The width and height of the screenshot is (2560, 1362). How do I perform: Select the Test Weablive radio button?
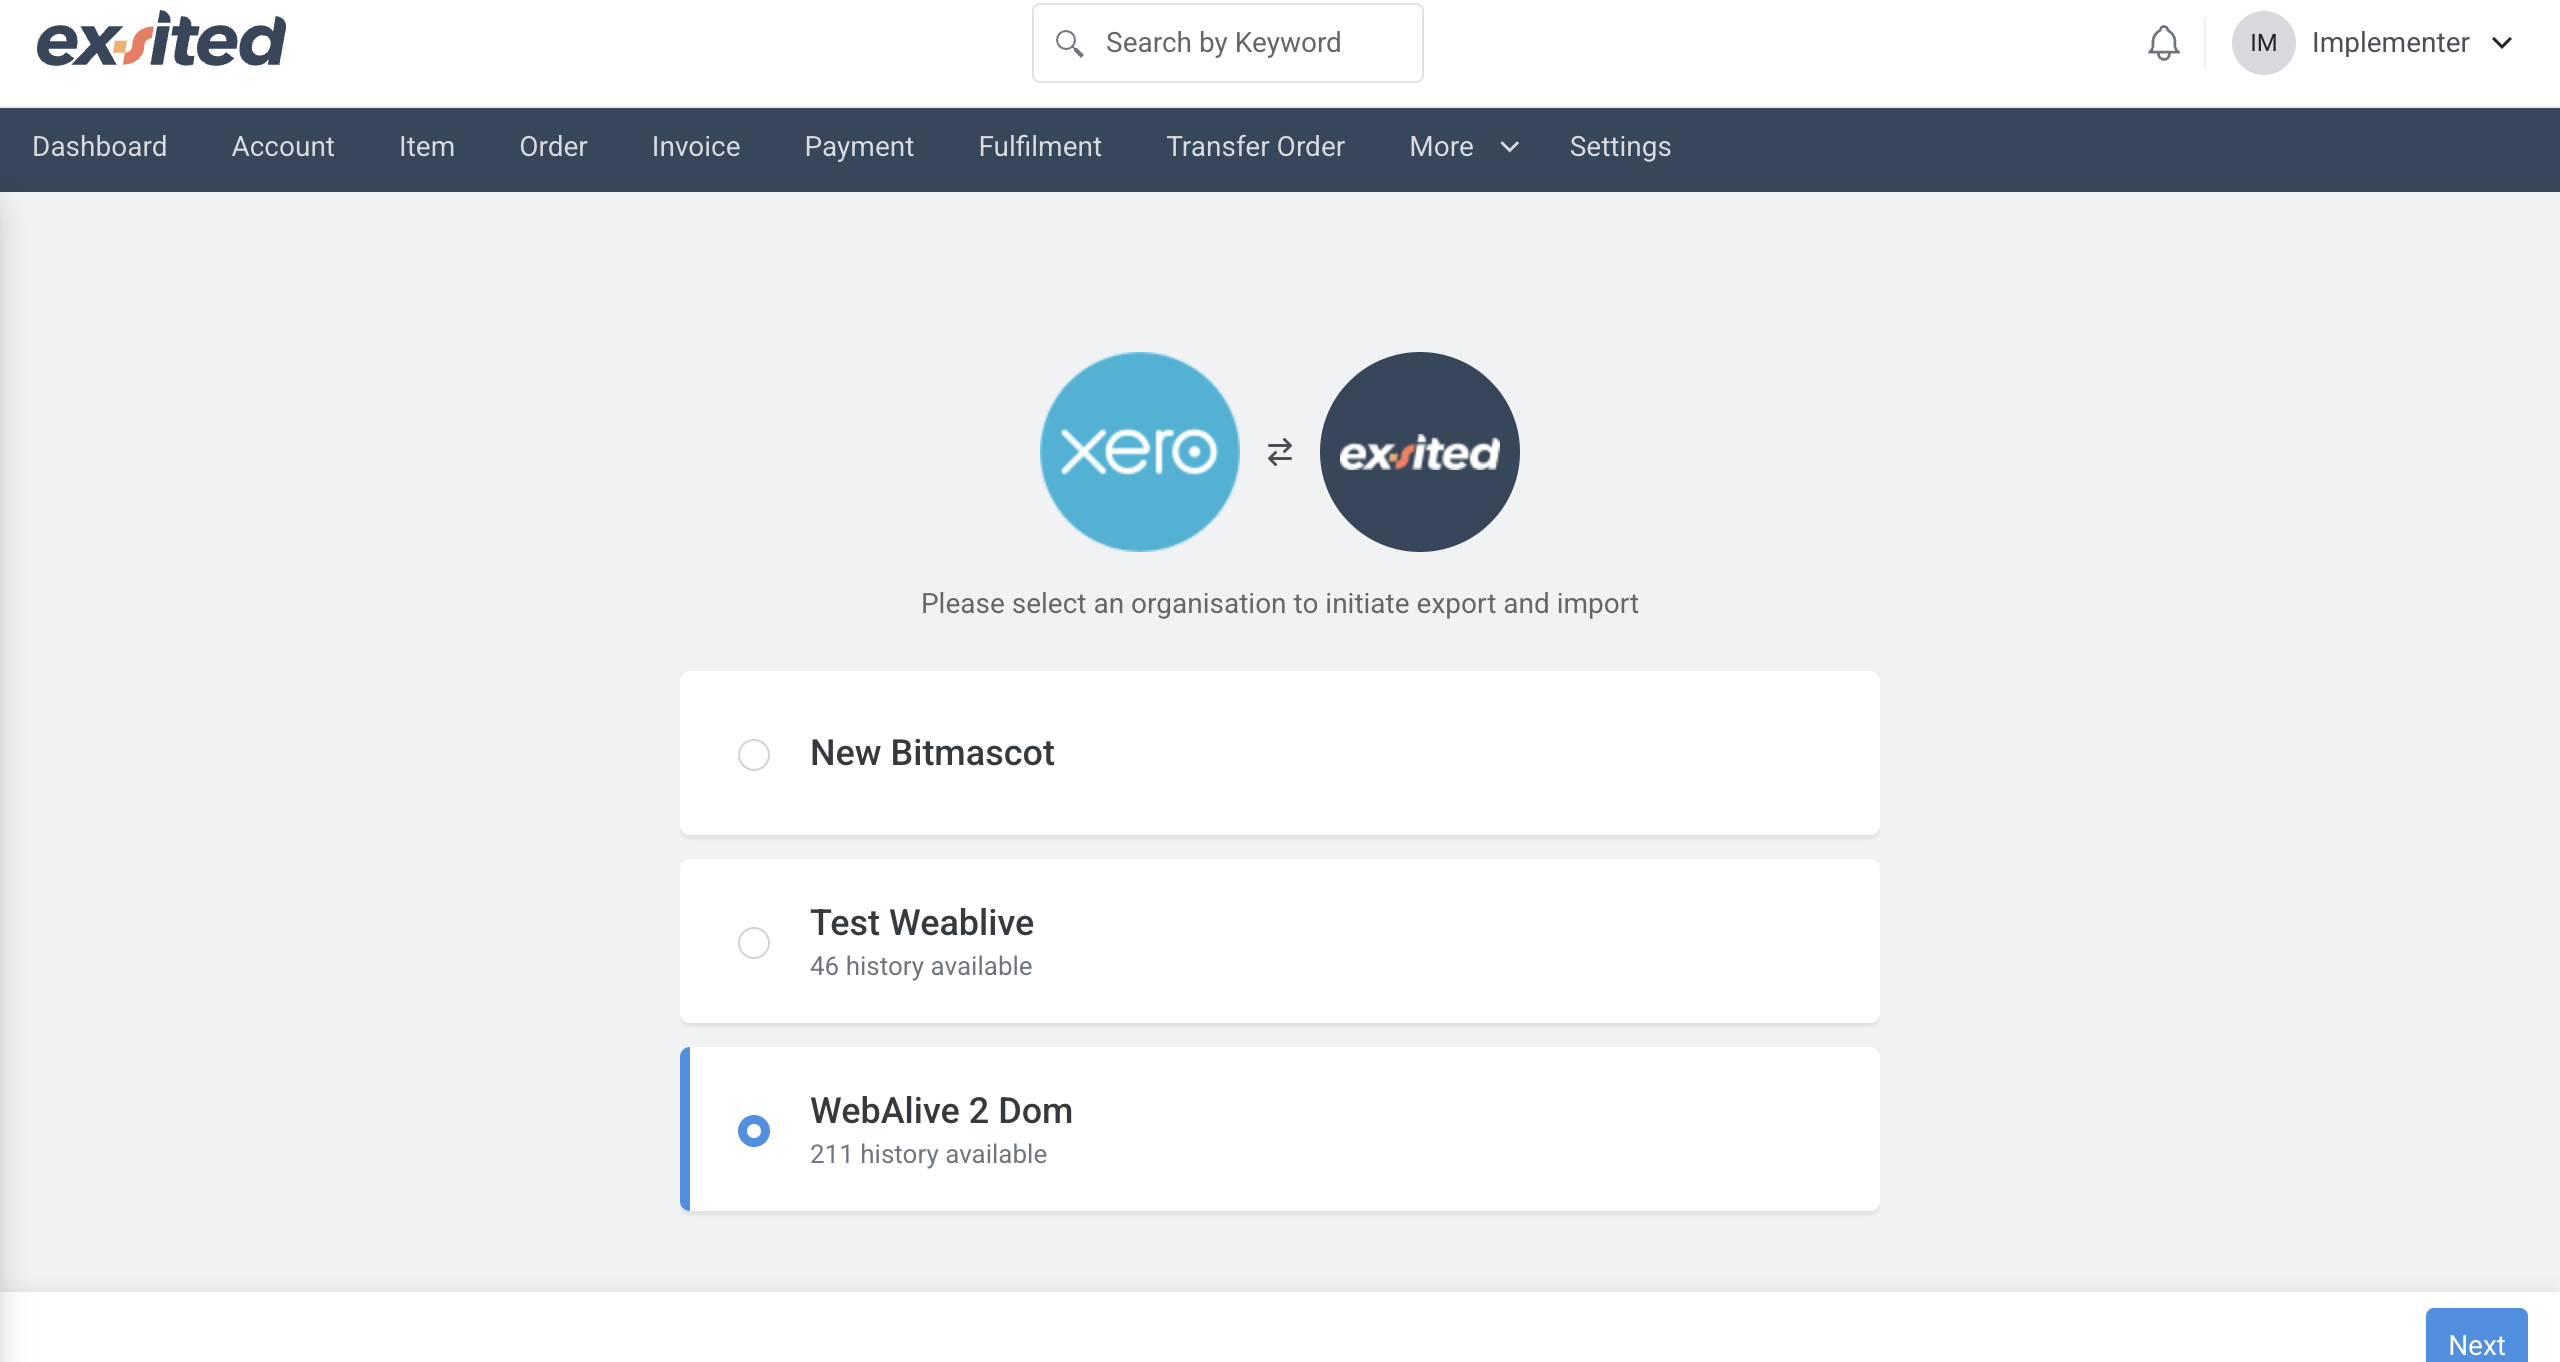tap(754, 942)
